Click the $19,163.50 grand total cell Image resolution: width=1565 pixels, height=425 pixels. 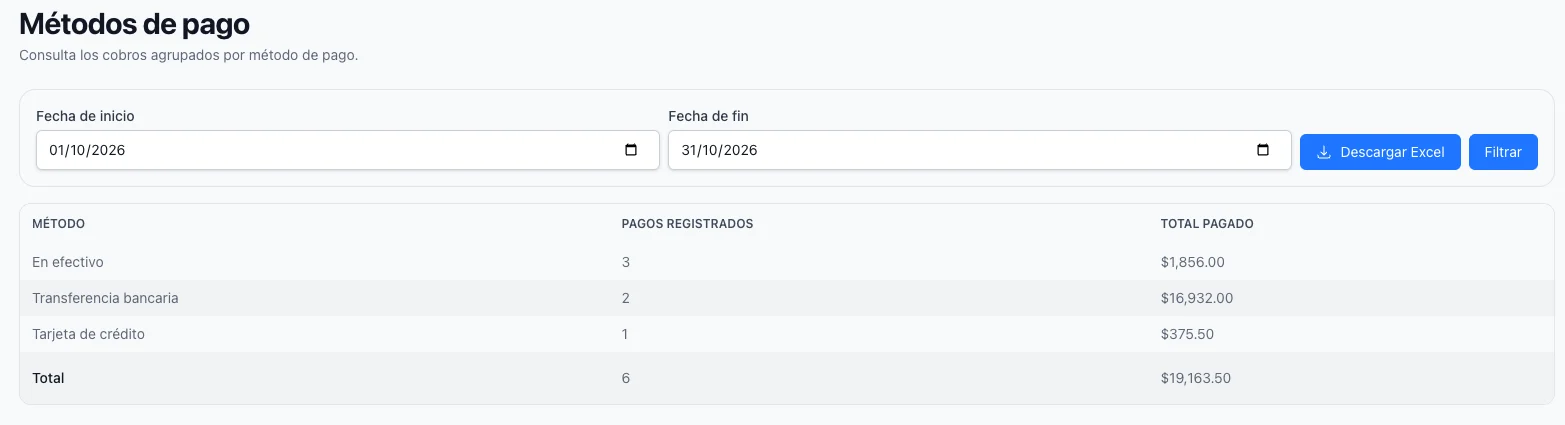[x=1195, y=378]
